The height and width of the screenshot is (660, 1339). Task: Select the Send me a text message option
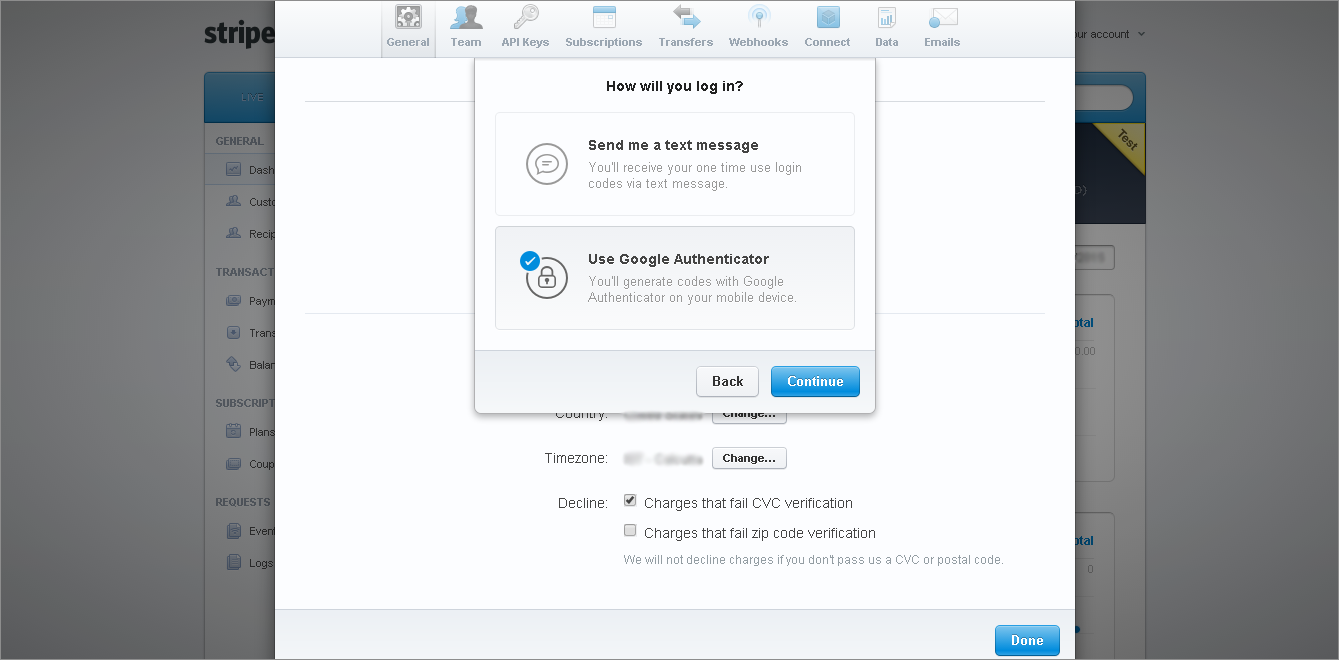pos(675,164)
